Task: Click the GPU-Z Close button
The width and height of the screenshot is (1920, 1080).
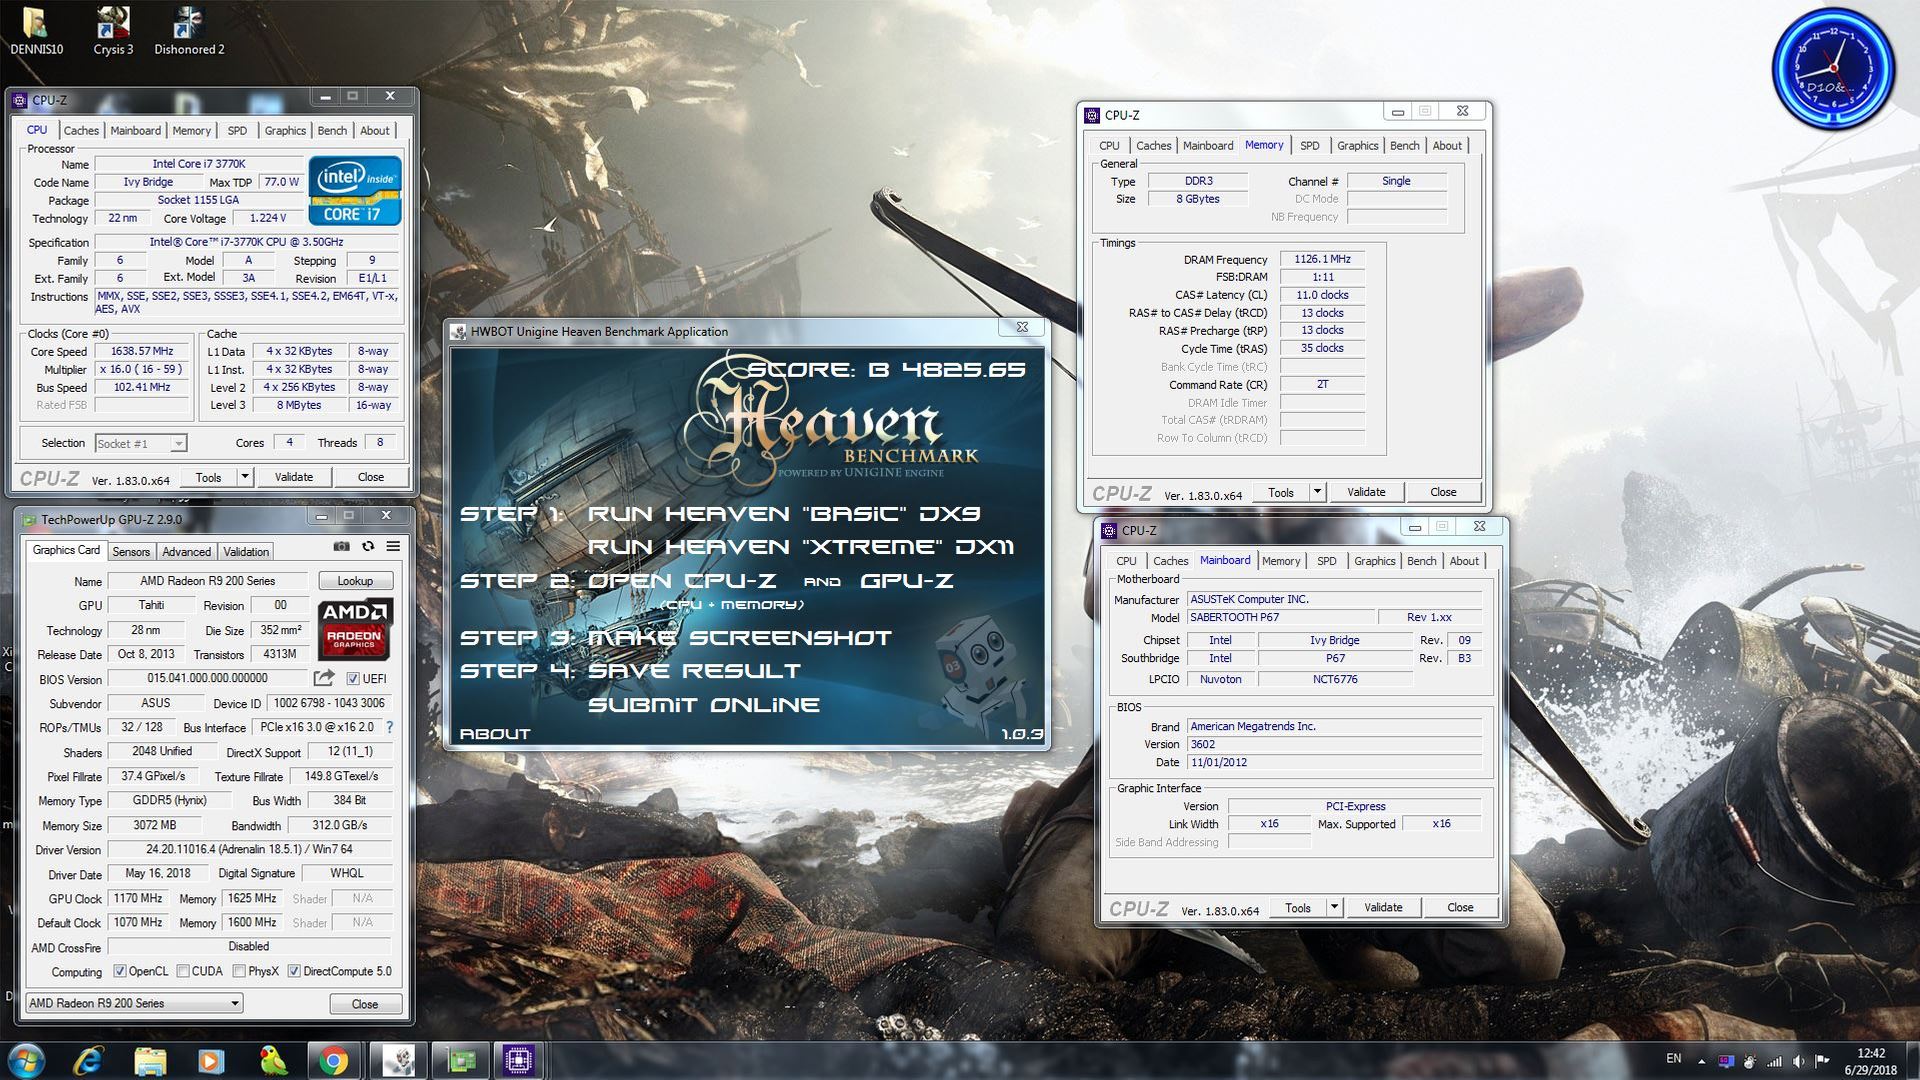Action: pos(364,1004)
